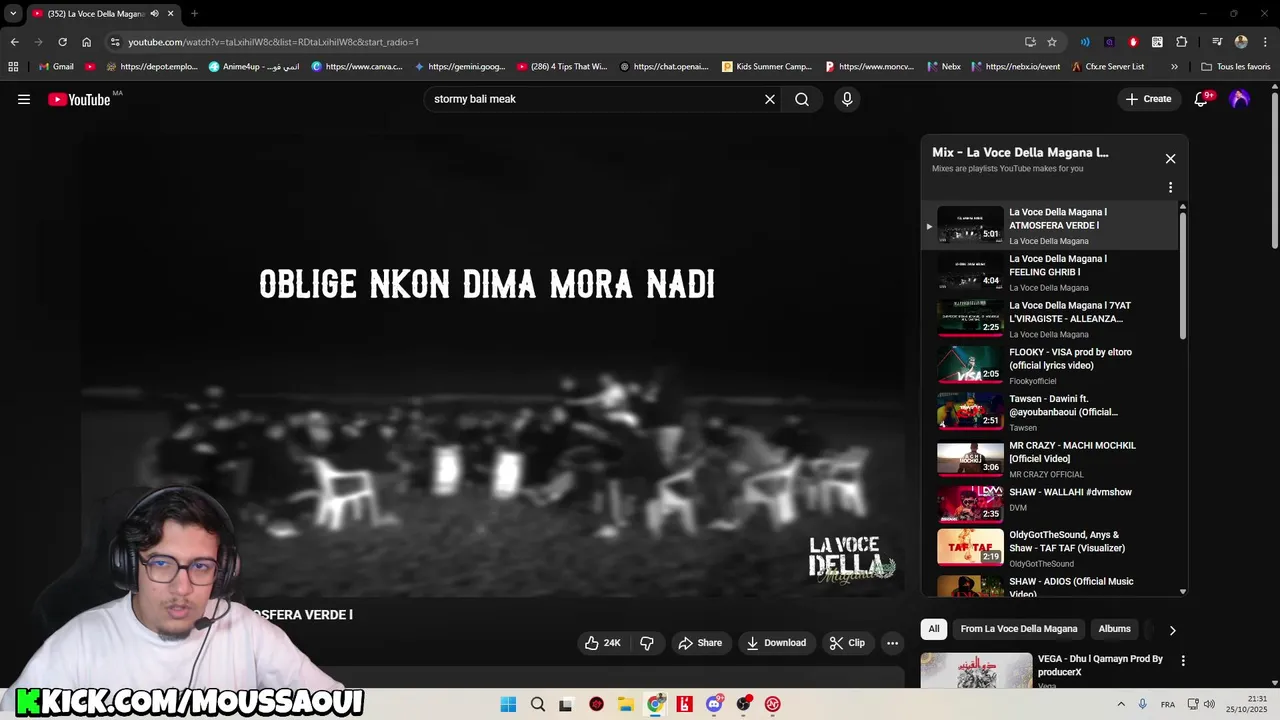
Task: Go to YouTube home via logo
Action: point(79,99)
